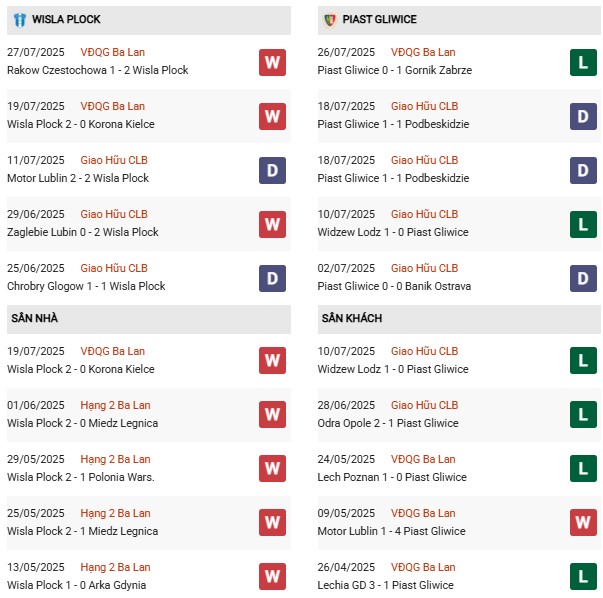Viewport: 603px width, 598px height.
Task: Open VĐQG Ba Lan link dated 27/07/2025
Action: click(113, 52)
